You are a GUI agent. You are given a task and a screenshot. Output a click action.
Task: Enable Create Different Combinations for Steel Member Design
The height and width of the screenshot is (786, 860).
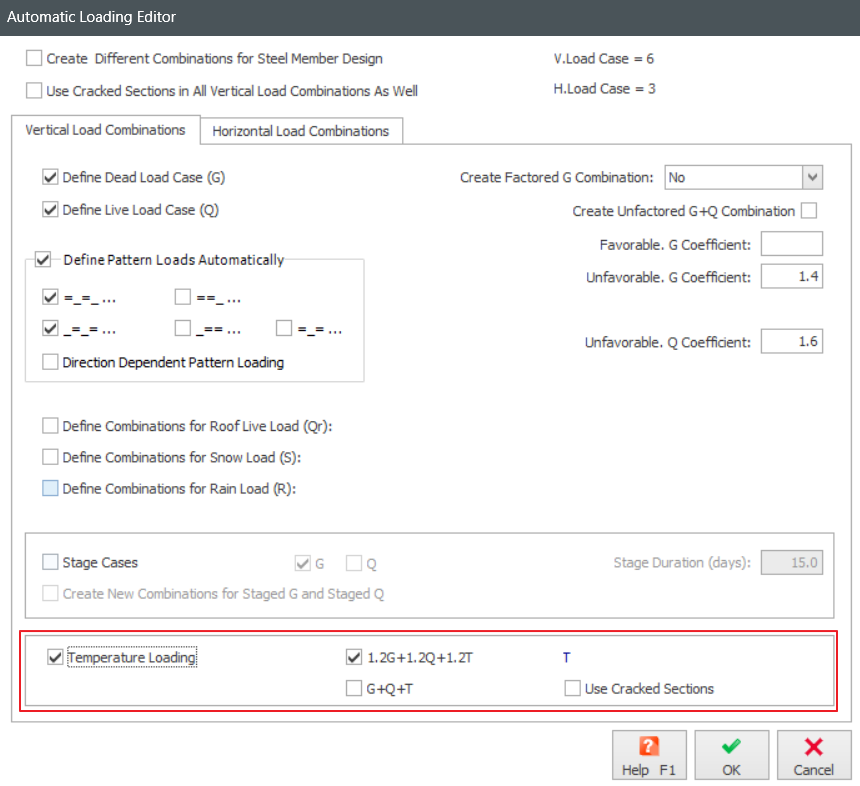pos(35,59)
